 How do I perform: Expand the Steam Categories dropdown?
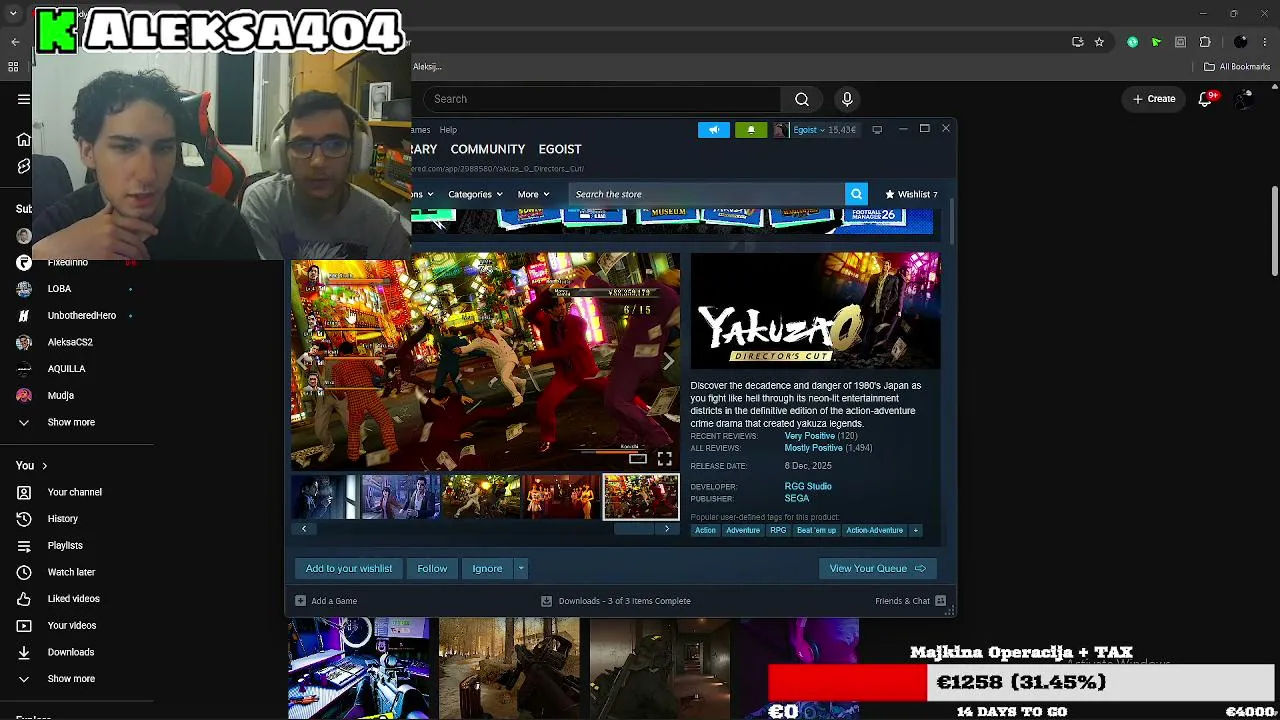tap(475, 194)
